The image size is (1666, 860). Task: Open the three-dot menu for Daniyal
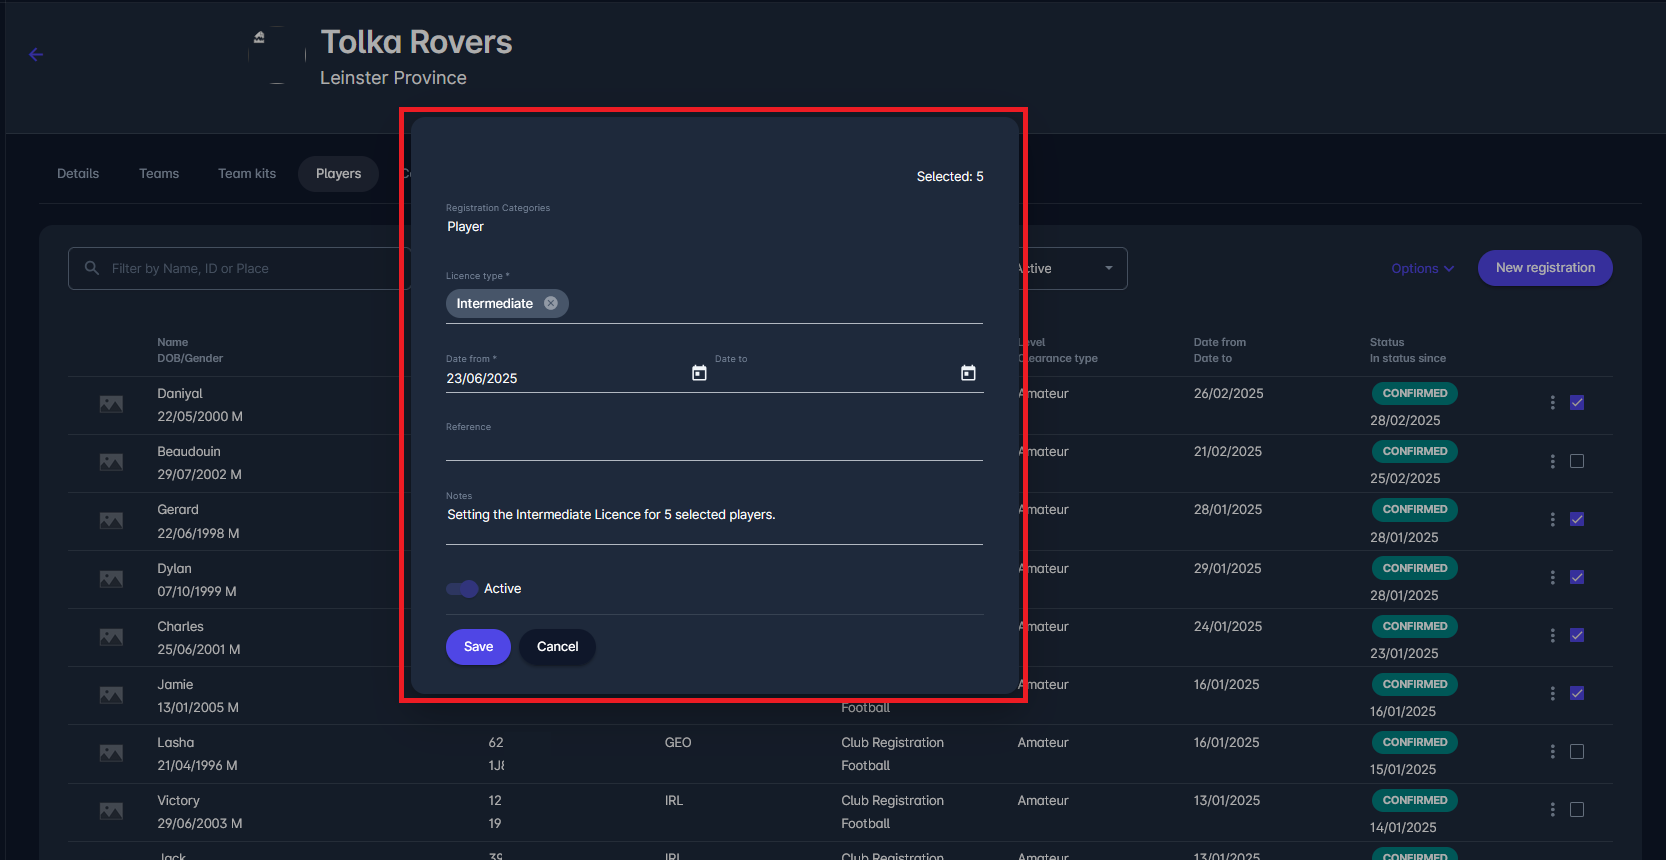point(1552,402)
